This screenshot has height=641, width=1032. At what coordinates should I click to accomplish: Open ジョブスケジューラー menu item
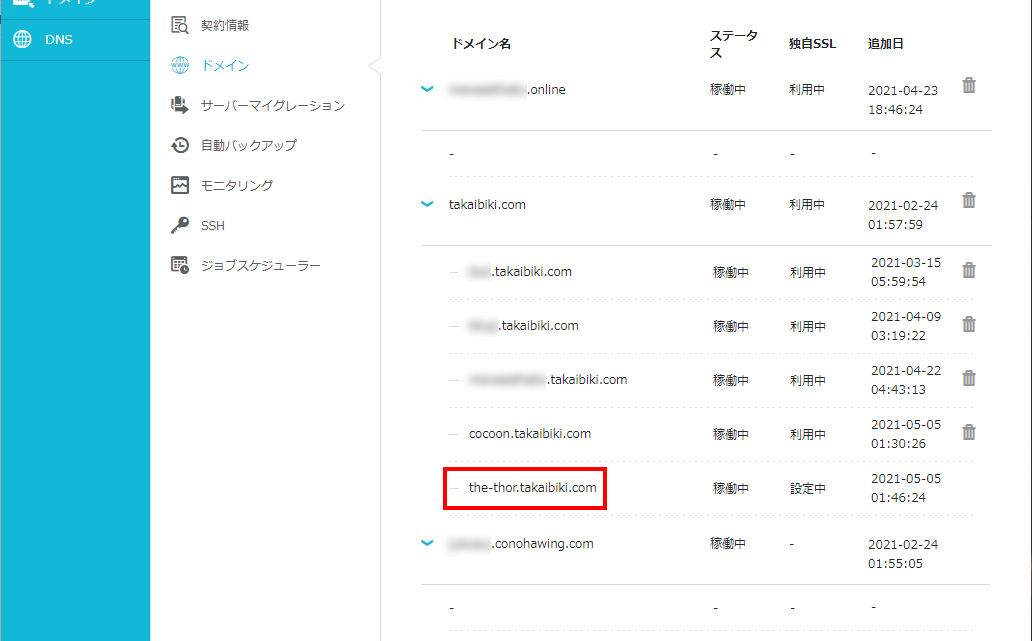[261, 265]
